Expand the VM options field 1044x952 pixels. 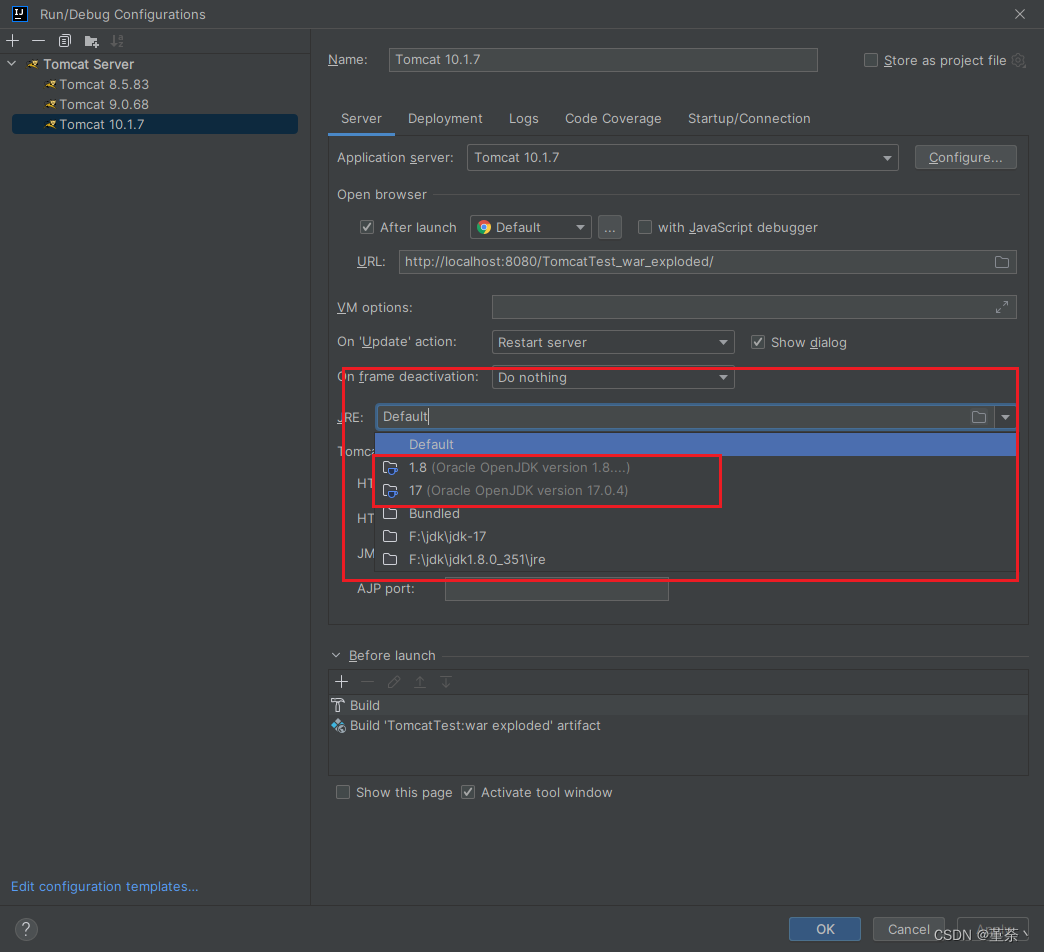click(1001, 307)
